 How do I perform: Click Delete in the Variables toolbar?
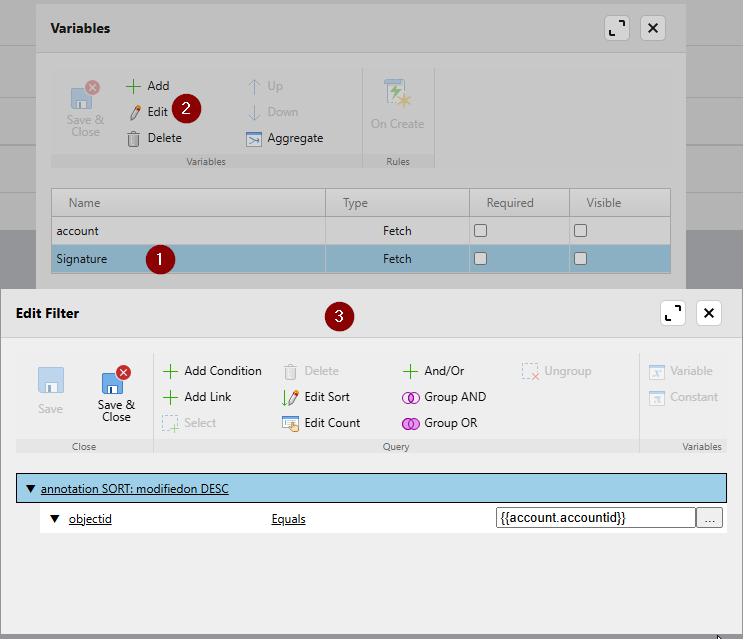tap(154, 138)
